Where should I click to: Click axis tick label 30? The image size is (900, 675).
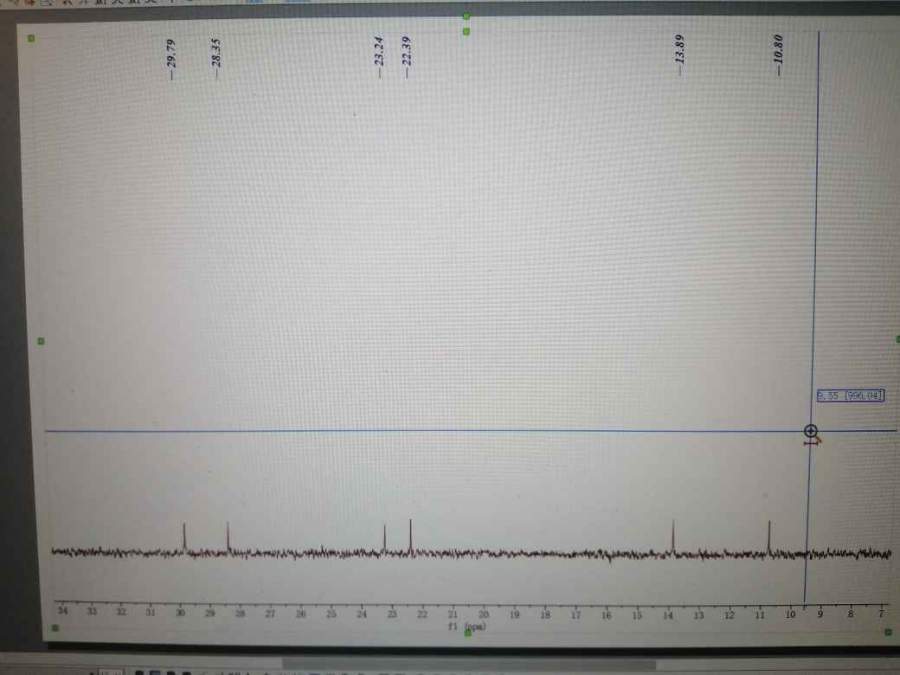[x=180, y=612]
